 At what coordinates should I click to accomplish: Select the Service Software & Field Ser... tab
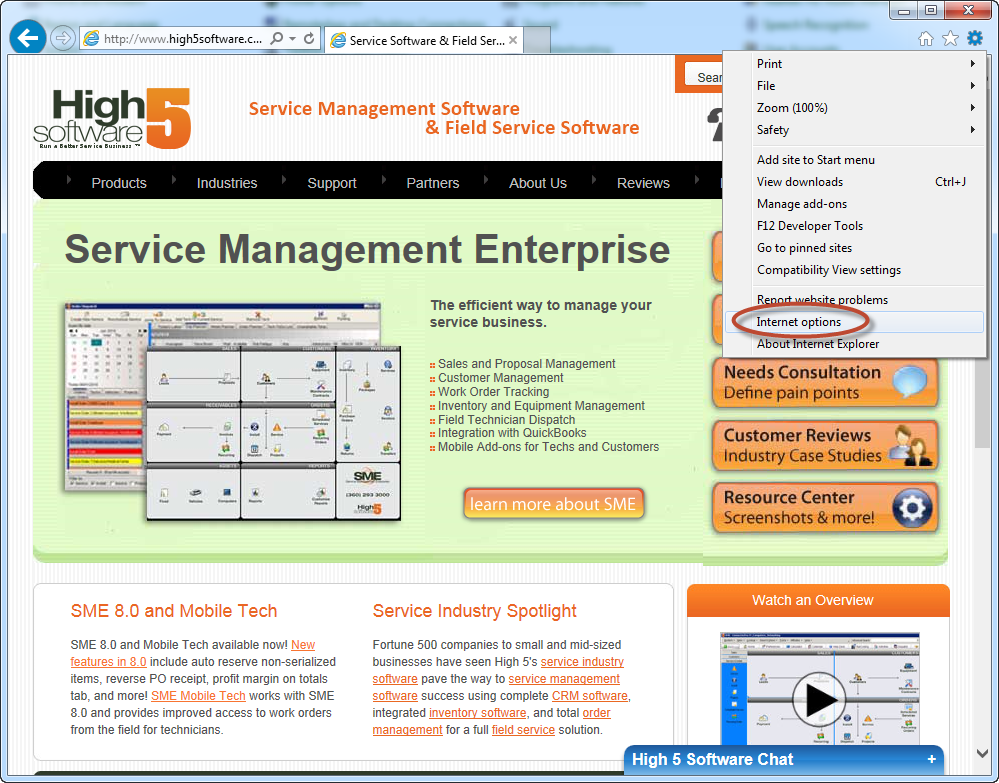[x=424, y=40]
